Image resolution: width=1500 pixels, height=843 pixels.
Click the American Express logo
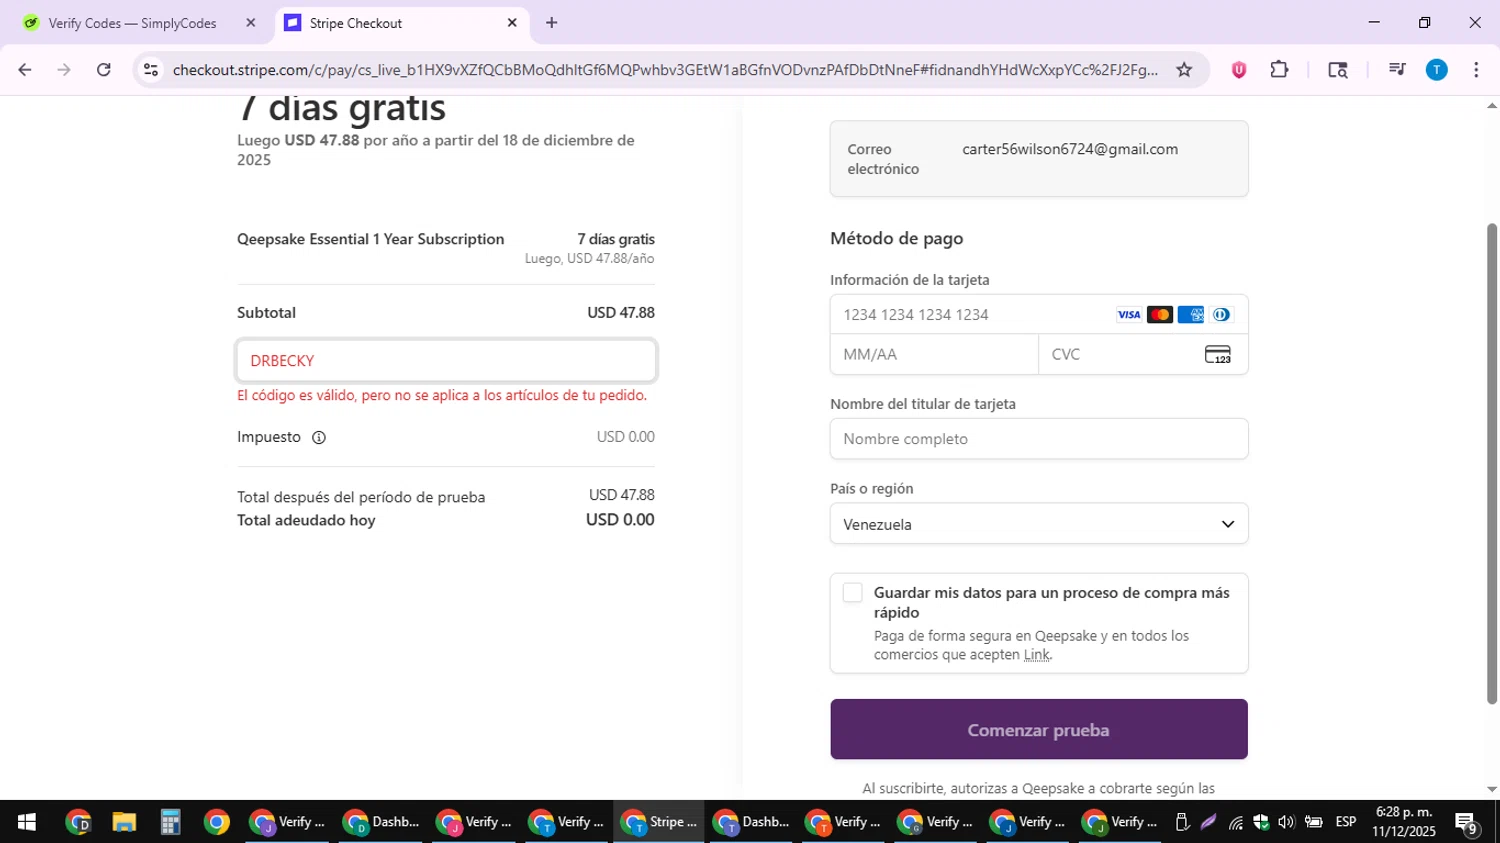(1191, 315)
